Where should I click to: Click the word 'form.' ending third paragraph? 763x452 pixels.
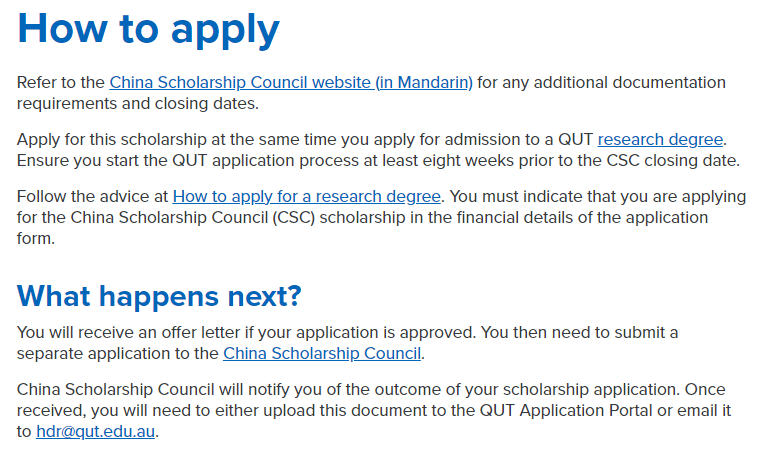36,238
